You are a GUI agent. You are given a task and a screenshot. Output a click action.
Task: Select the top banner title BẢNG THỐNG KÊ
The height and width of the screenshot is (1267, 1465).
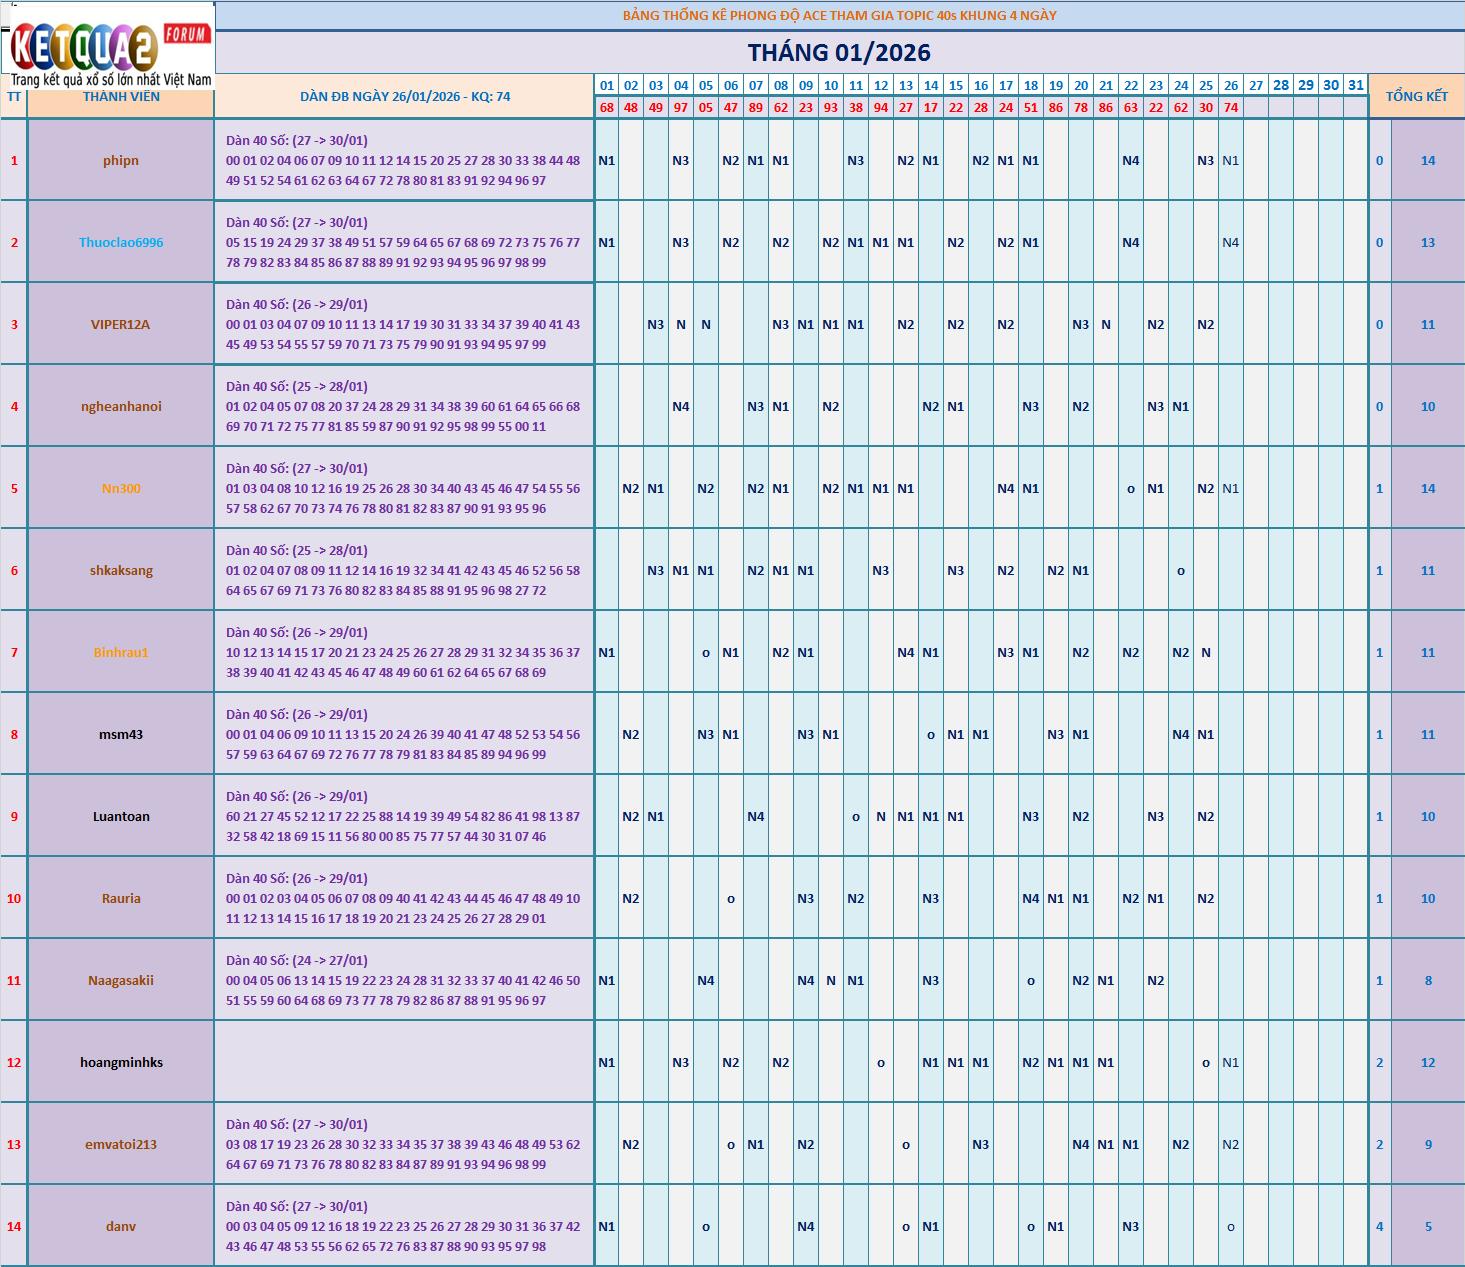839,15
